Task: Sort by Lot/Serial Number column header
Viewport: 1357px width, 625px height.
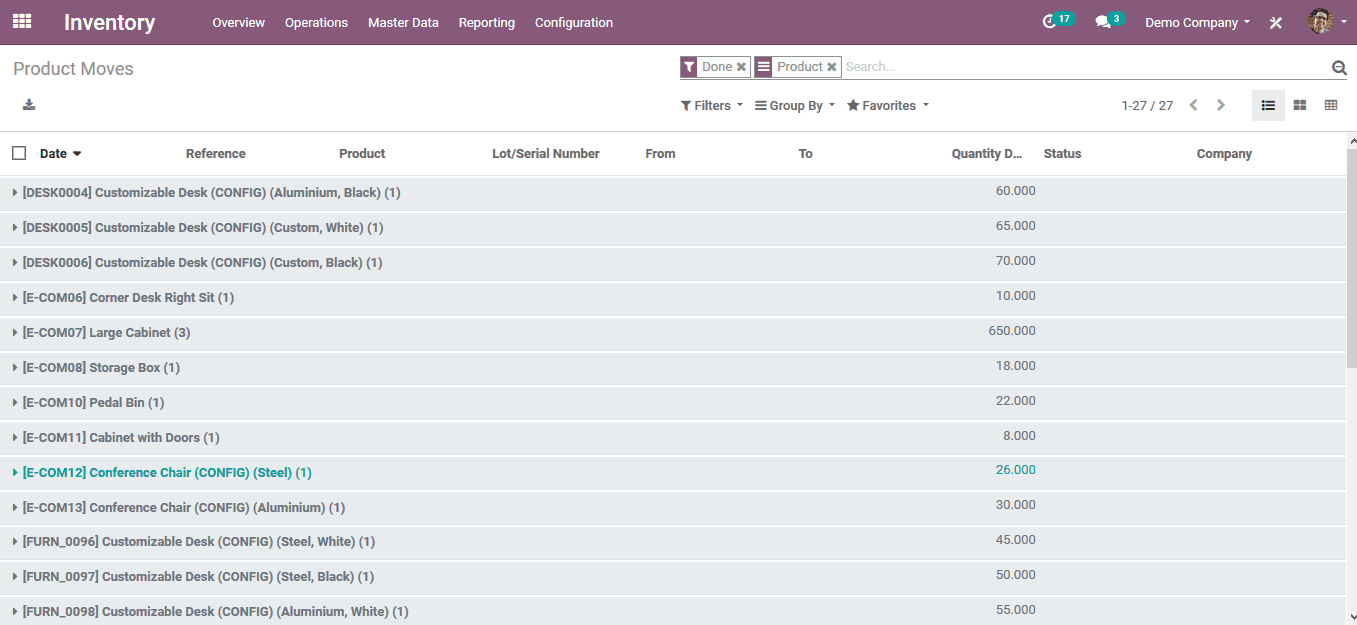Action: (x=546, y=153)
